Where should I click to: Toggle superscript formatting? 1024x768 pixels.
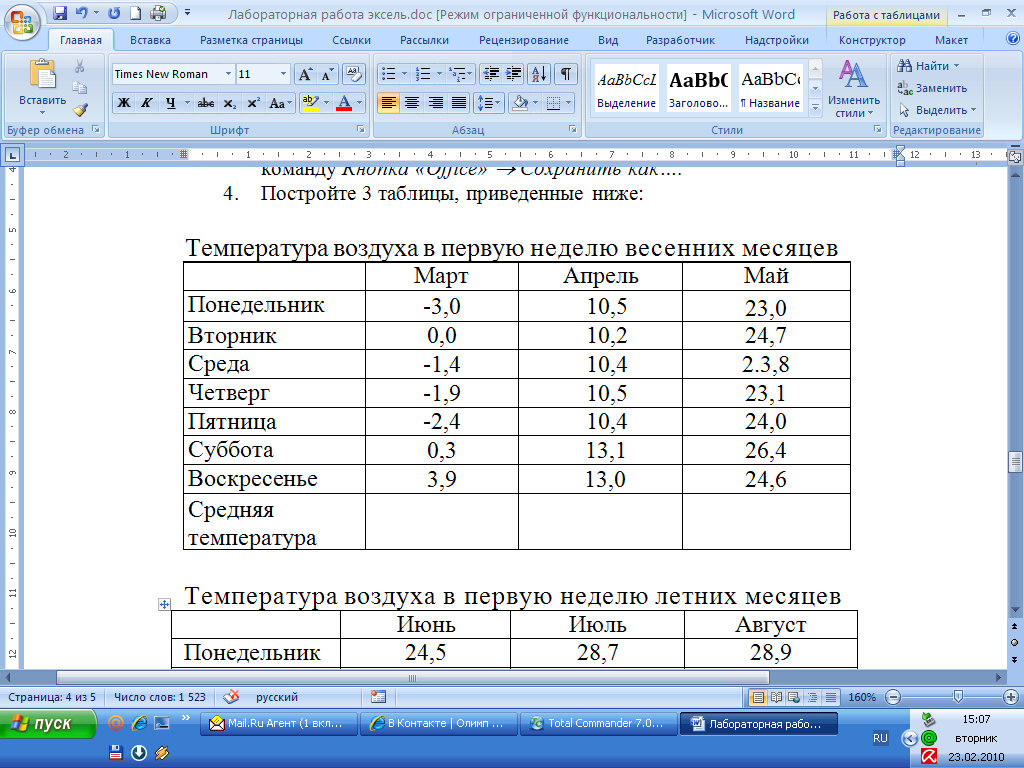coord(253,103)
